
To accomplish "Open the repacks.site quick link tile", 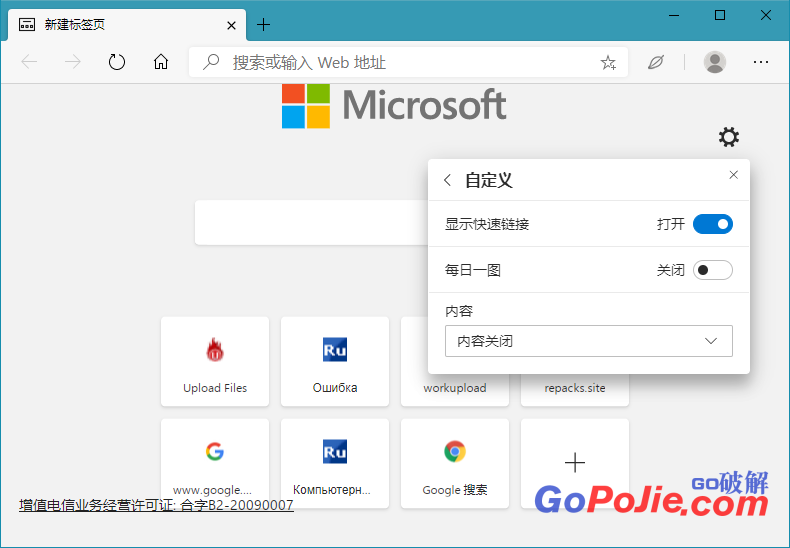I will pos(574,389).
